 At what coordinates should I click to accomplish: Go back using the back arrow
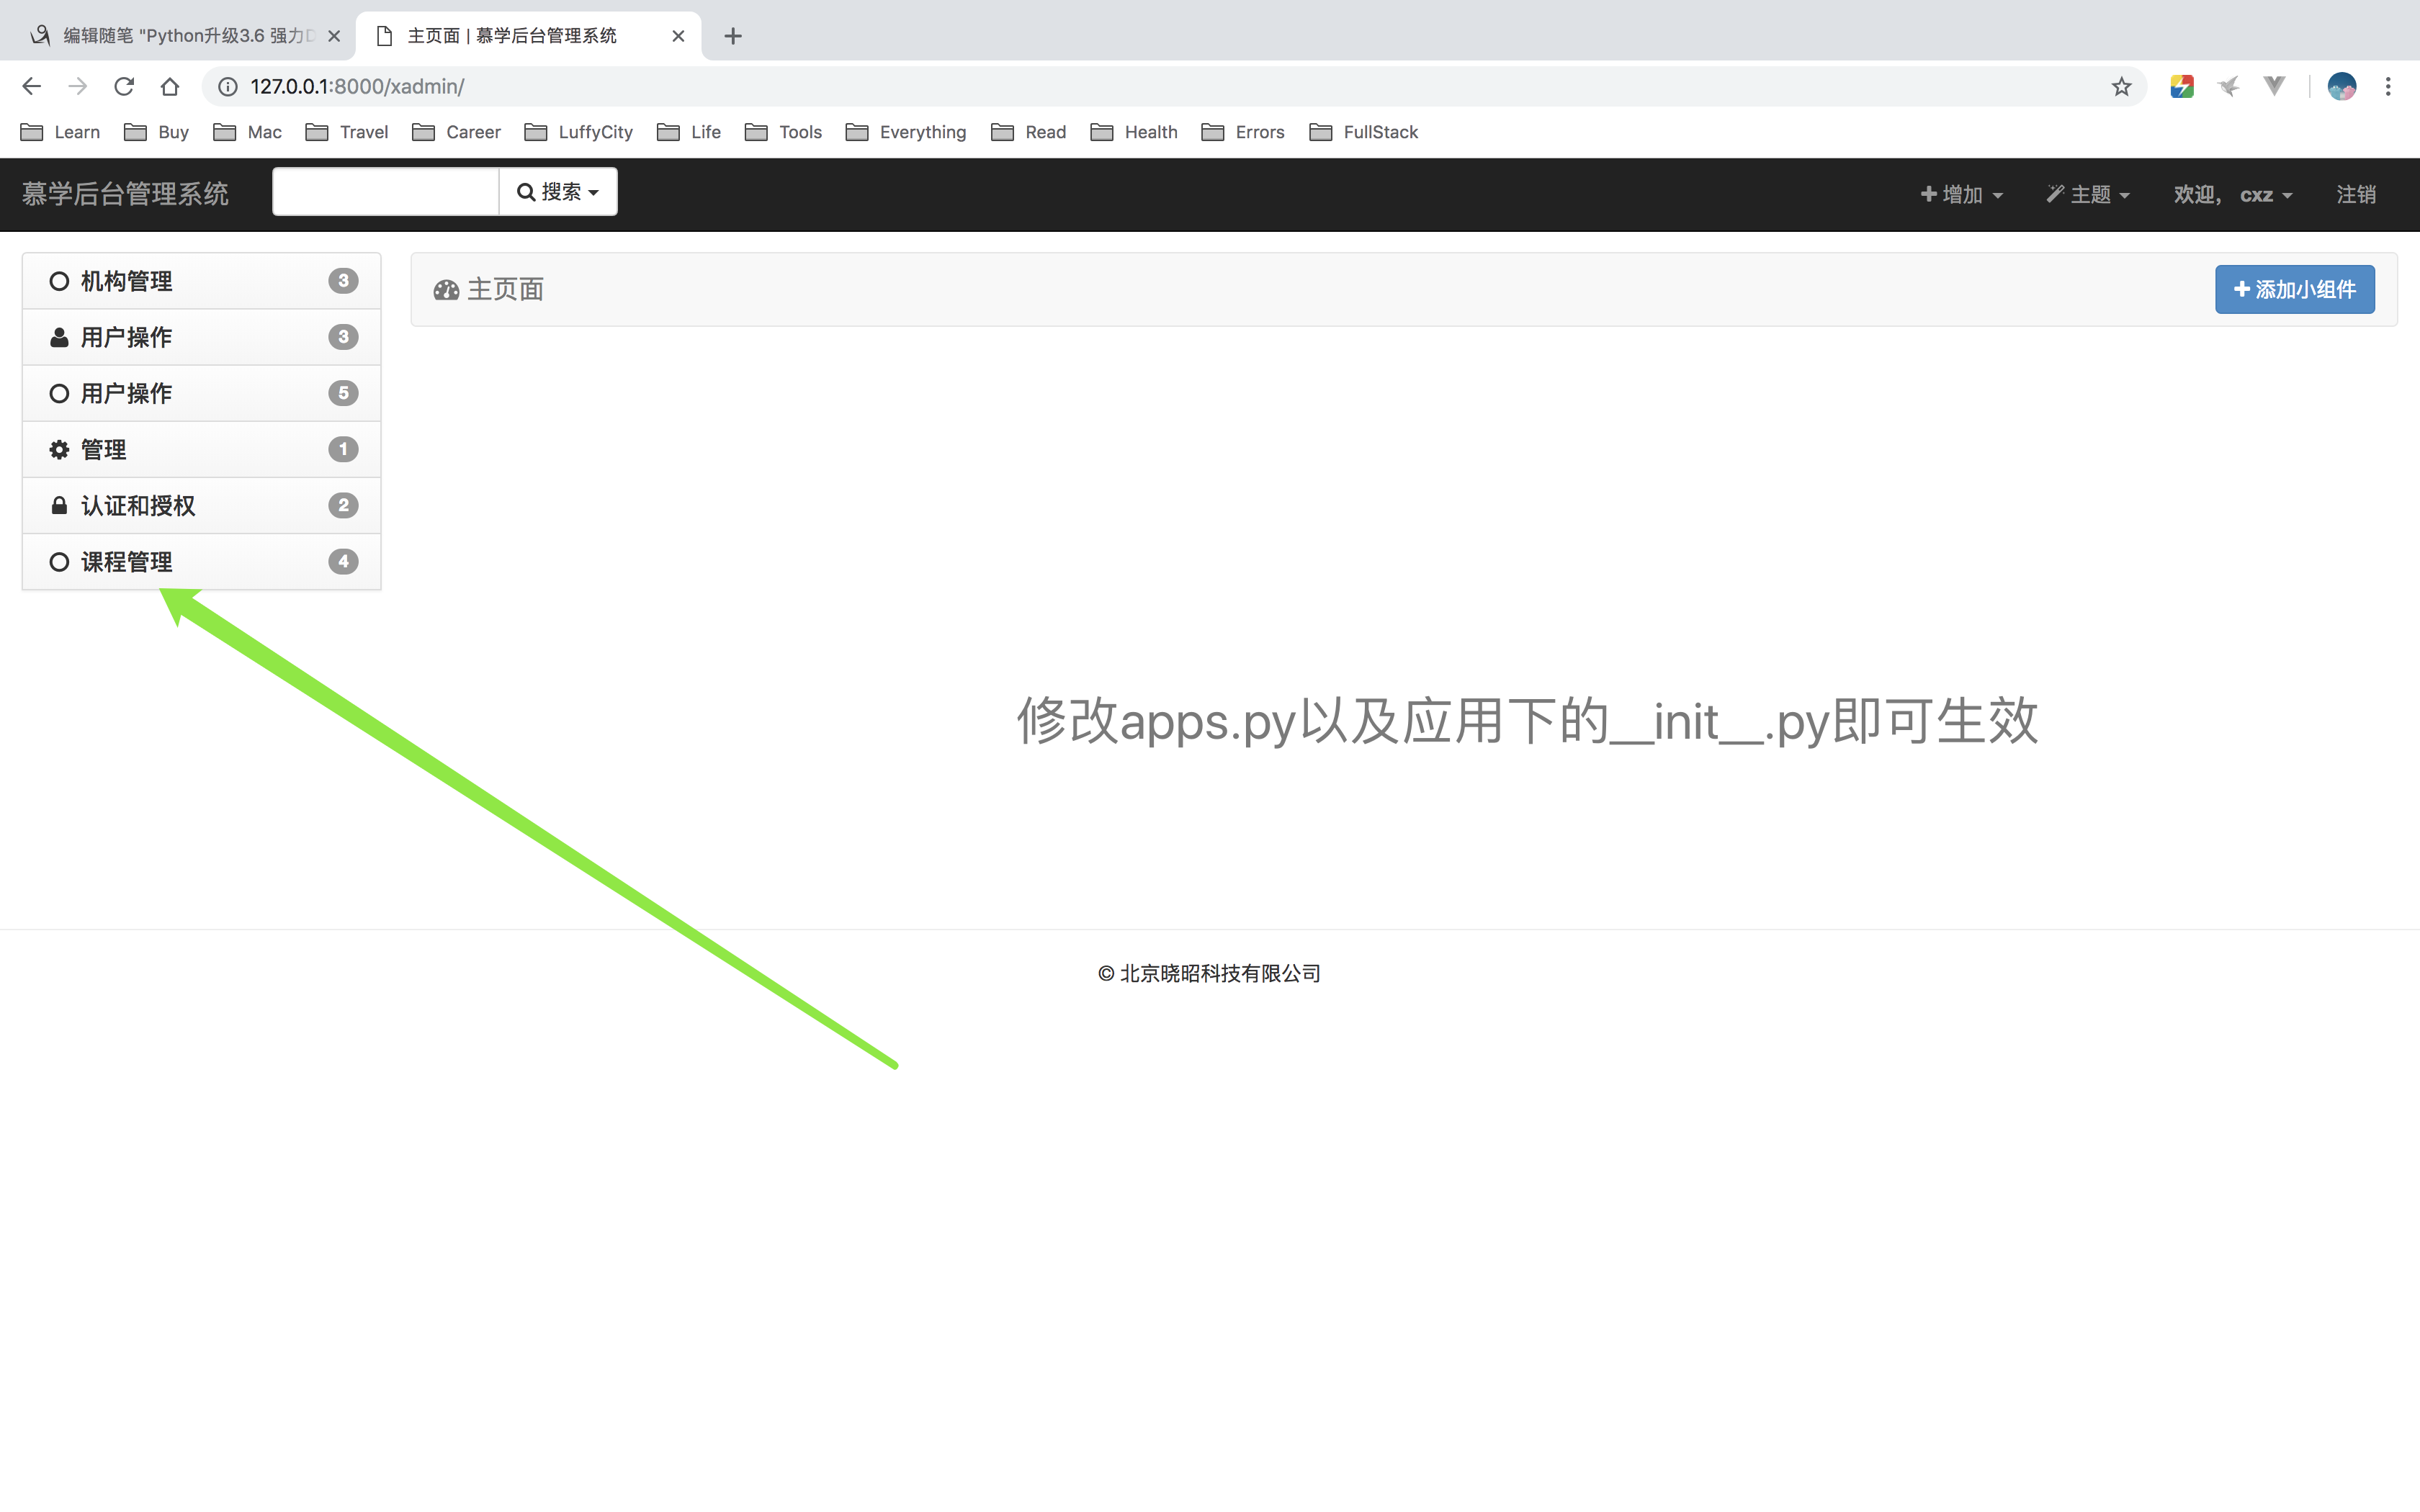click(32, 87)
